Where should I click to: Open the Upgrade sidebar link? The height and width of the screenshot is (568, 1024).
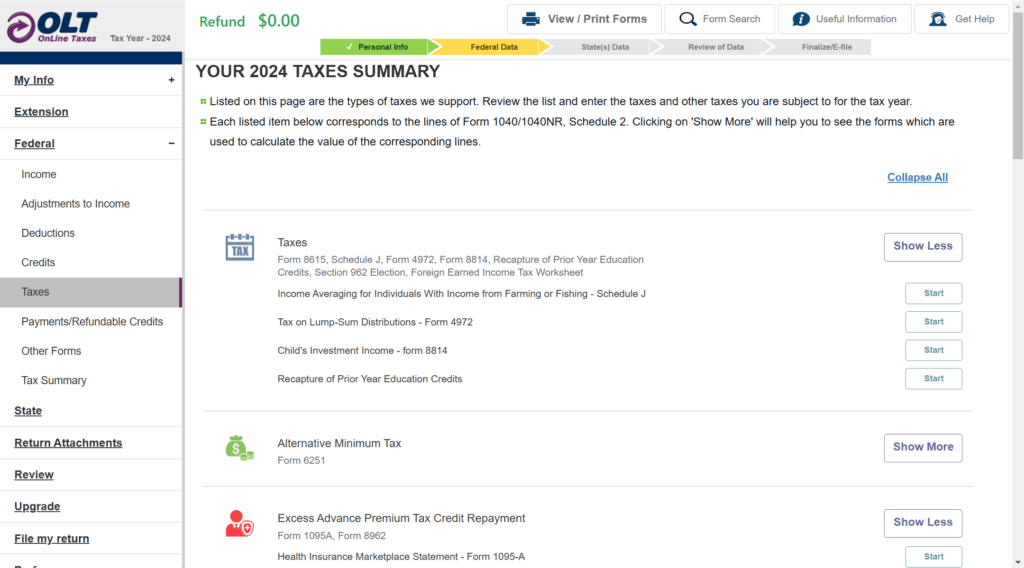37,506
